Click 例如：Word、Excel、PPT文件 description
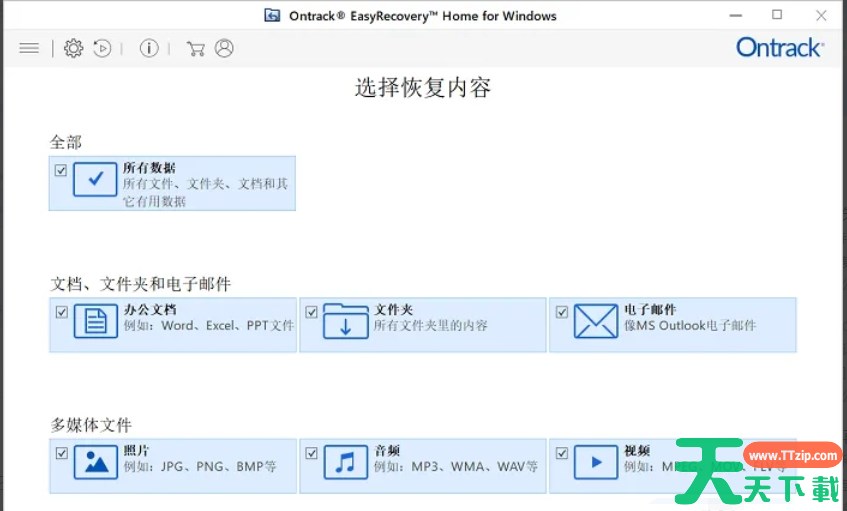The width and height of the screenshot is (847, 511). click(209, 326)
